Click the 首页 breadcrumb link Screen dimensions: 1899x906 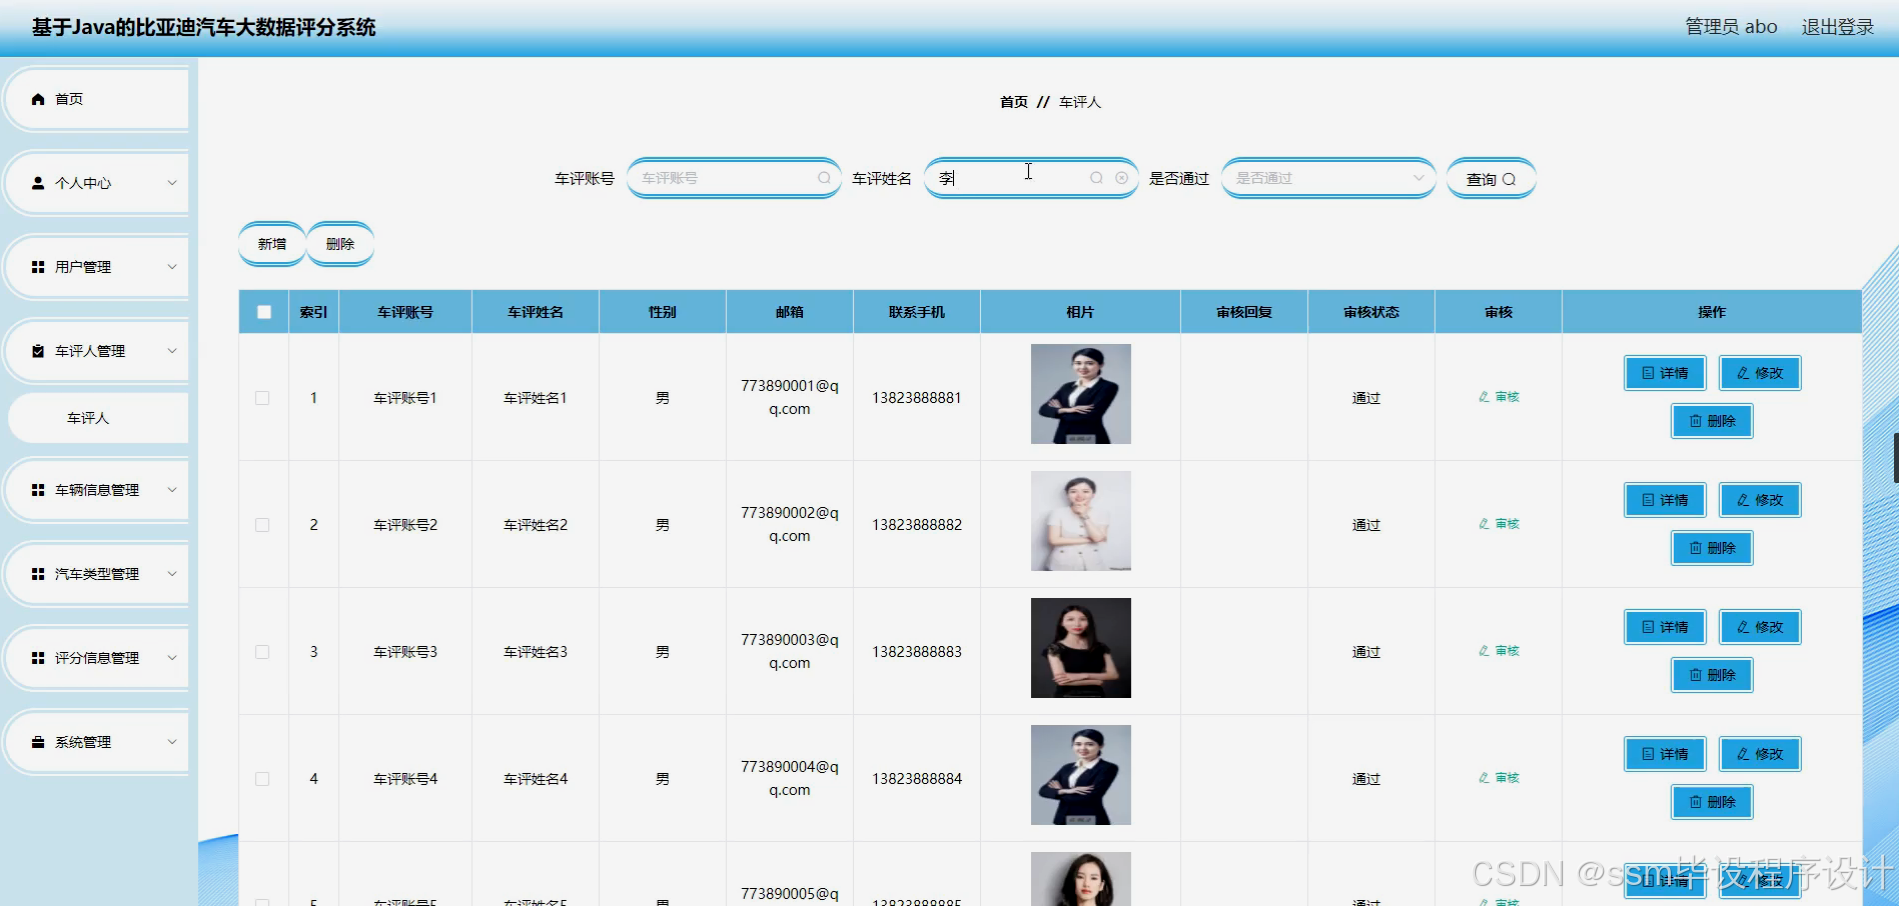pyautogui.click(x=1013, y=102)
